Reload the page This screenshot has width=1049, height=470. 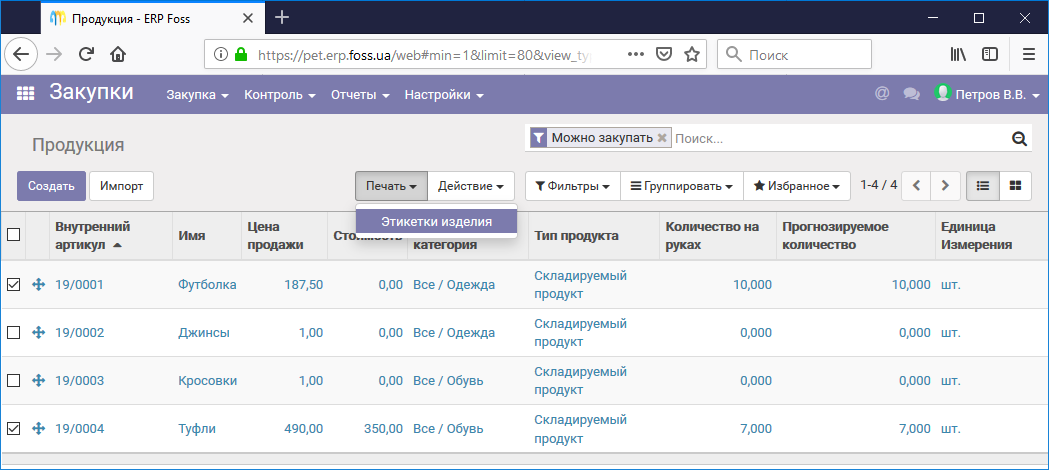coord(86,54)
